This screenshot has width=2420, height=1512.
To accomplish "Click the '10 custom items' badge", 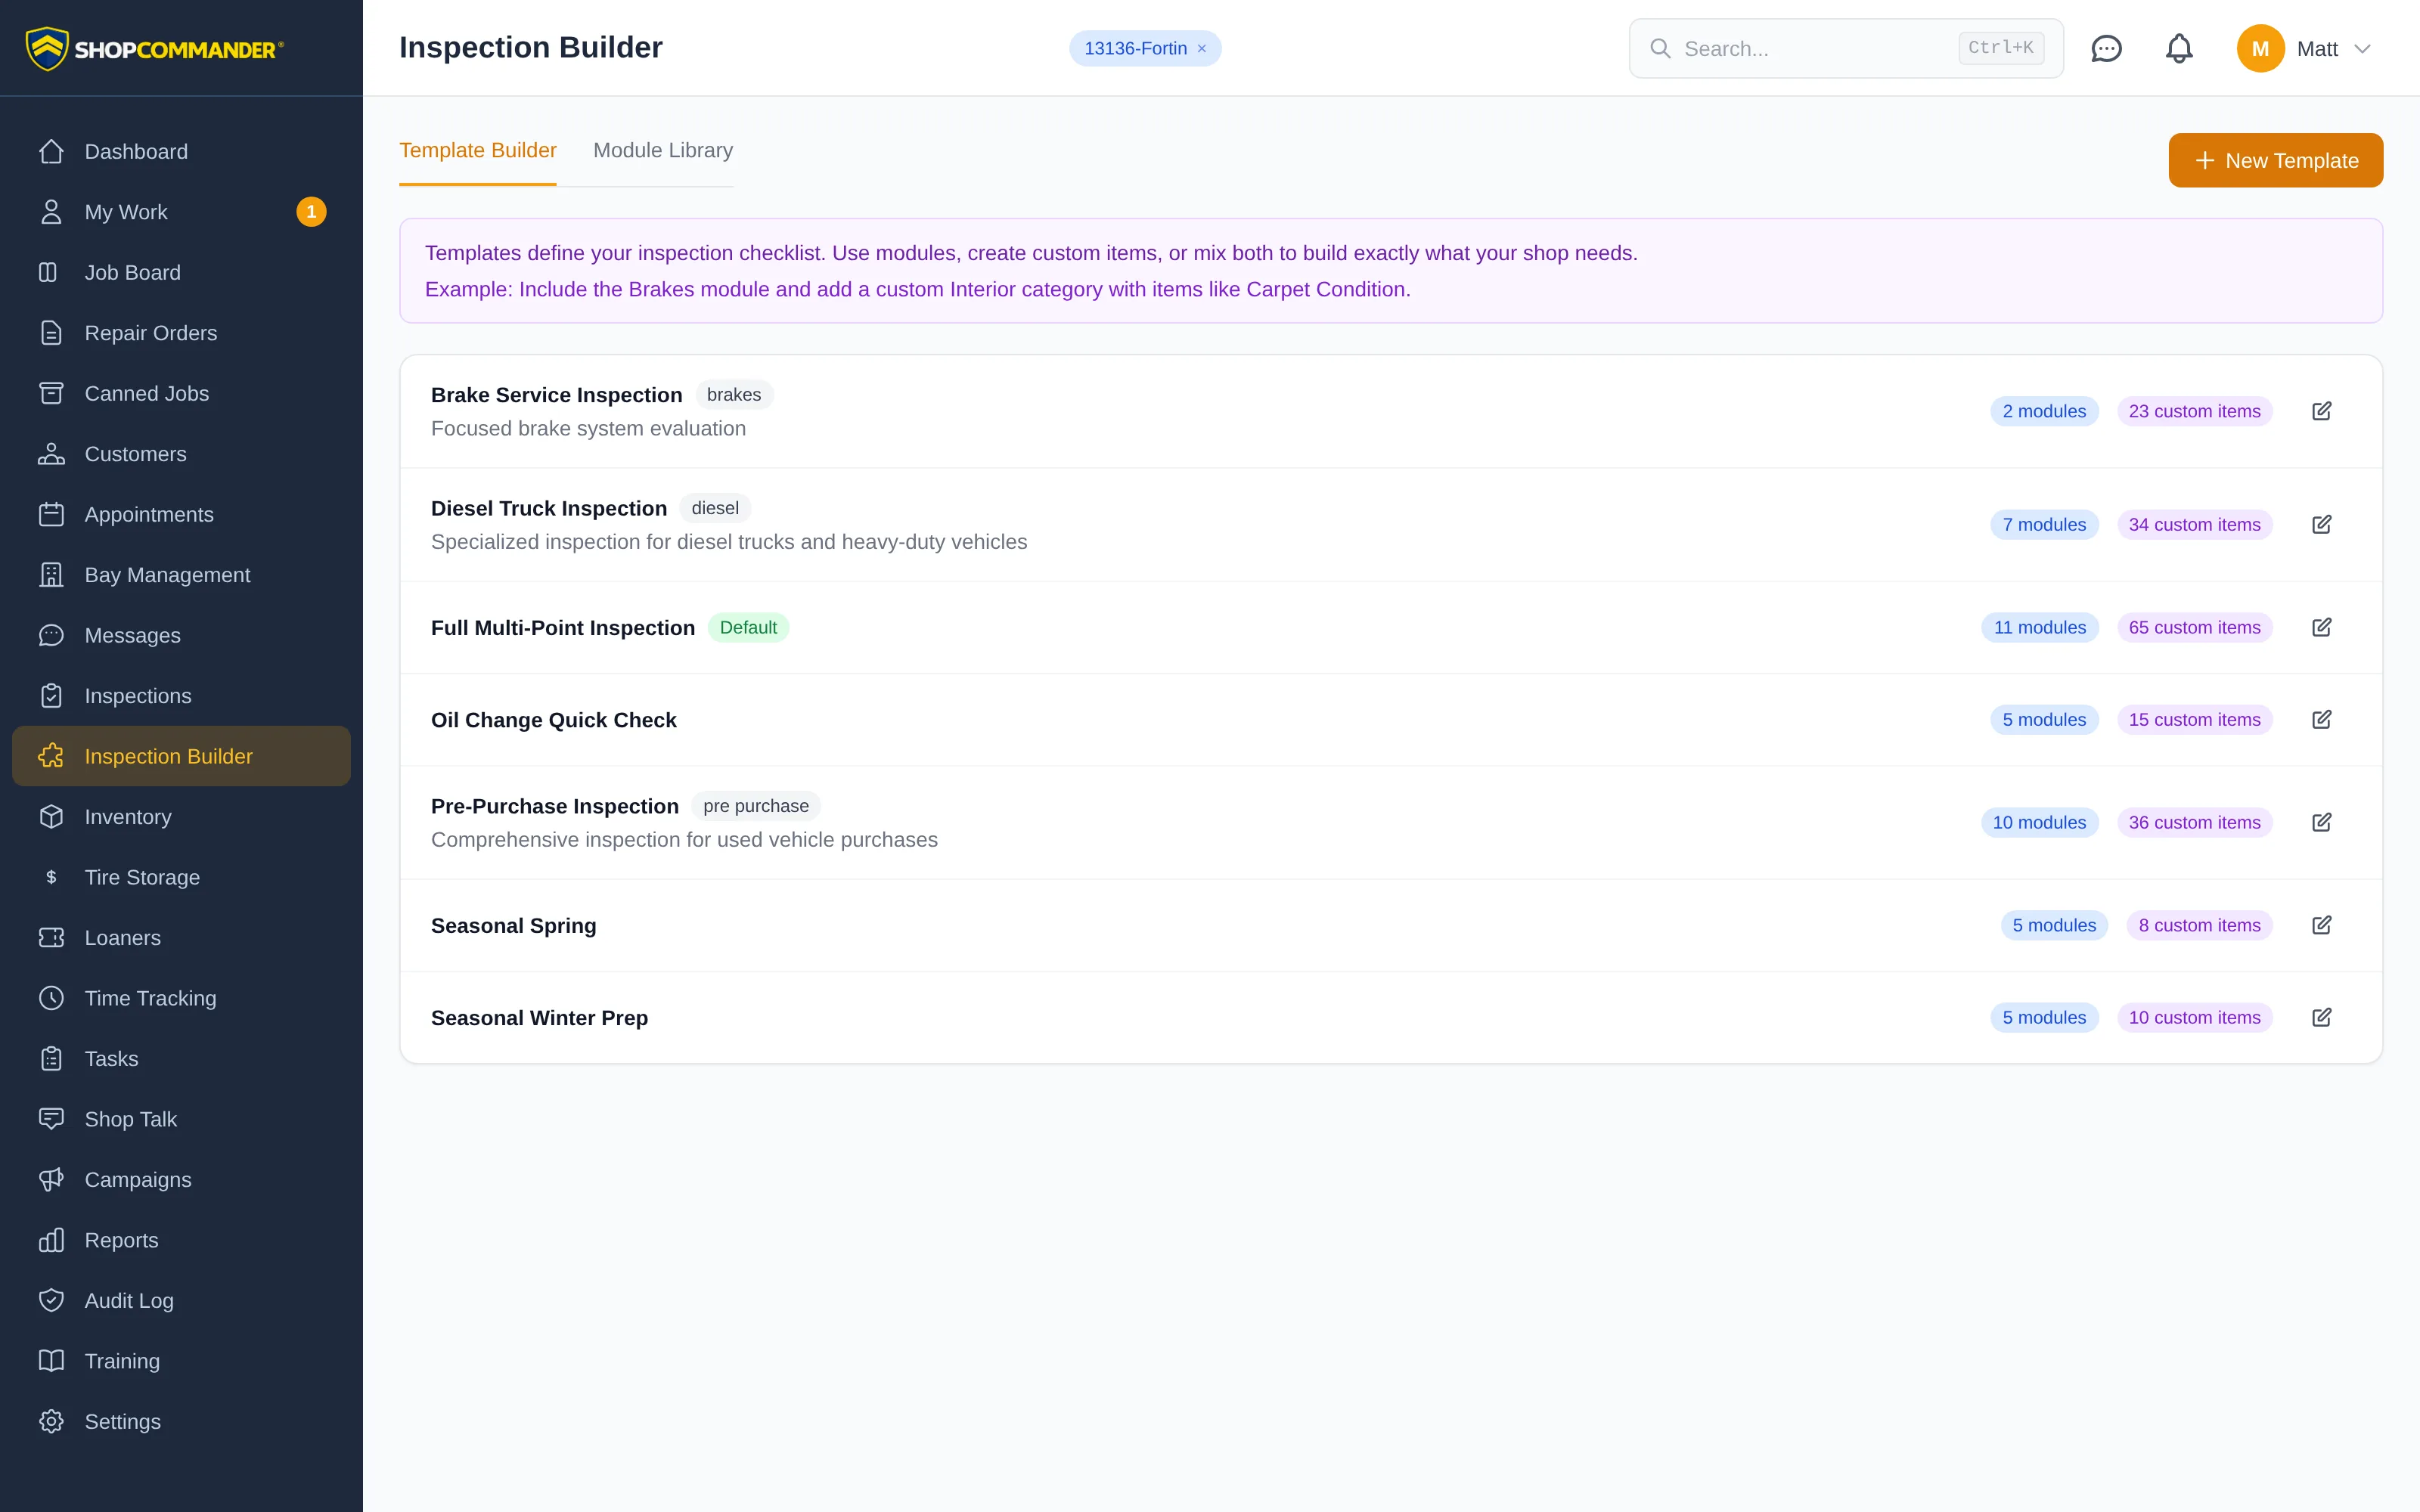I will point(2194,1017).
